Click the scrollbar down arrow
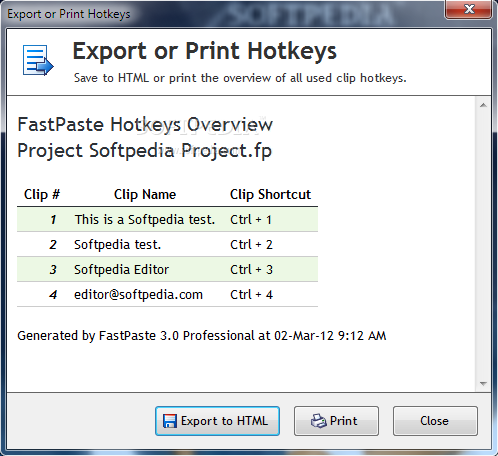This screenshot has width=498, height=456. pyautogui.click(x=483, y=384)
